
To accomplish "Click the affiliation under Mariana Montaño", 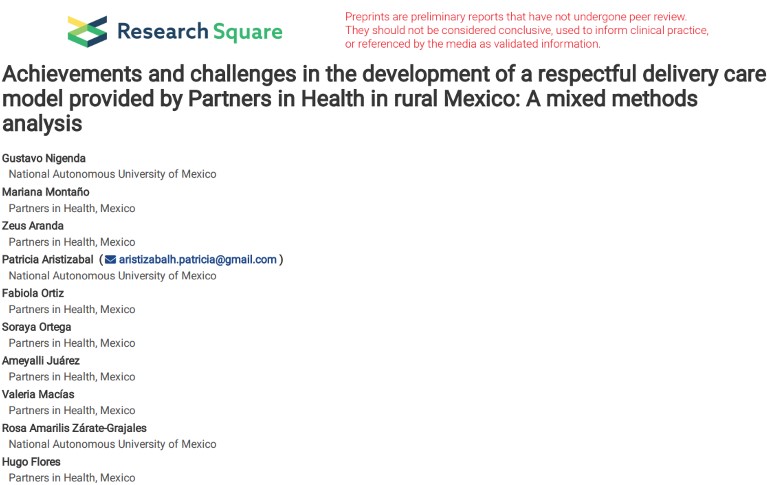I will [x=72, y=208].
